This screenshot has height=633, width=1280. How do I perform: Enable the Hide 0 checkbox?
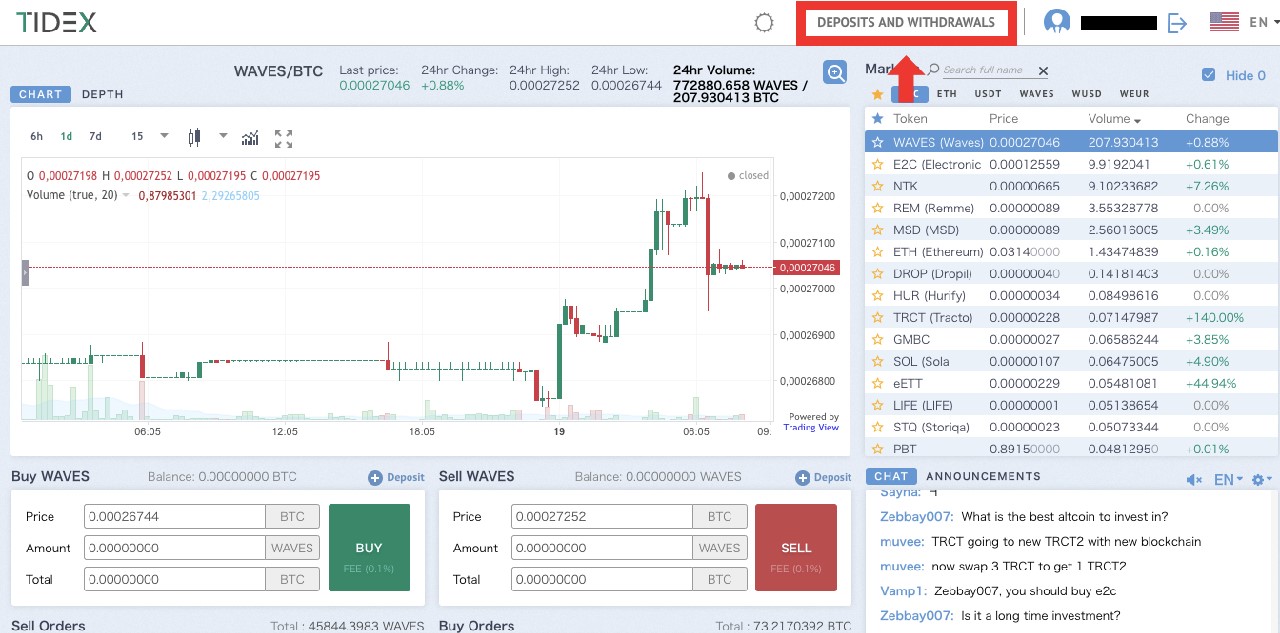[x=1209, y=74]
